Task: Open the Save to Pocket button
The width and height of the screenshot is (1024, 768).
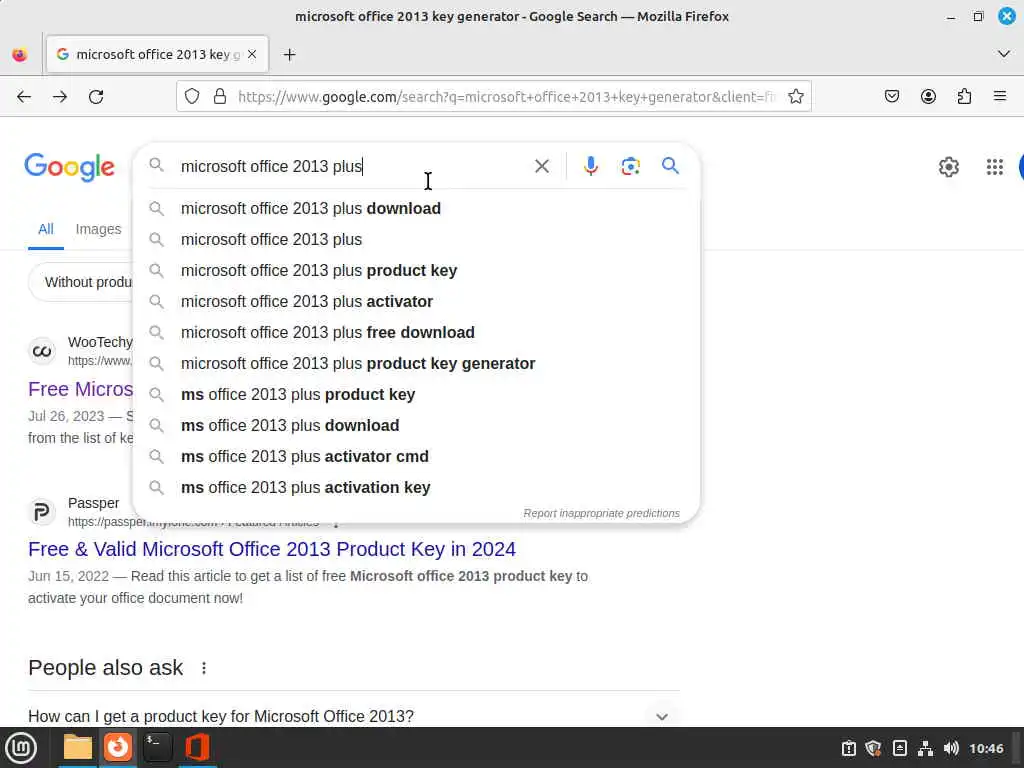Action: point(891,97)
